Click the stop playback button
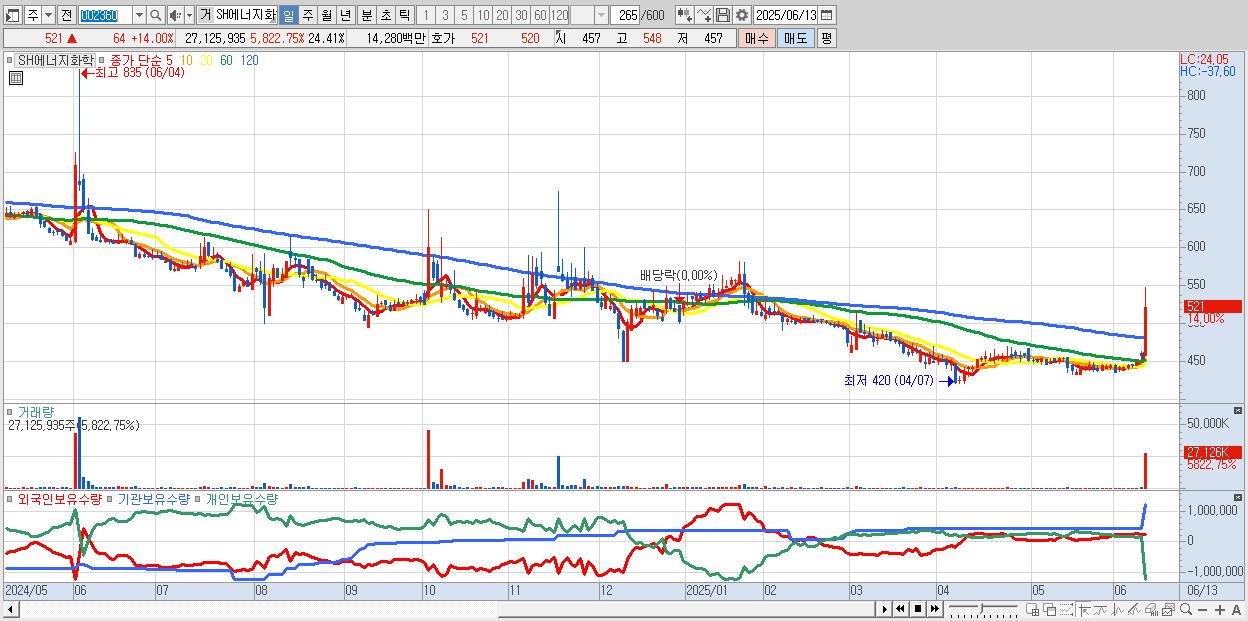 917,609
